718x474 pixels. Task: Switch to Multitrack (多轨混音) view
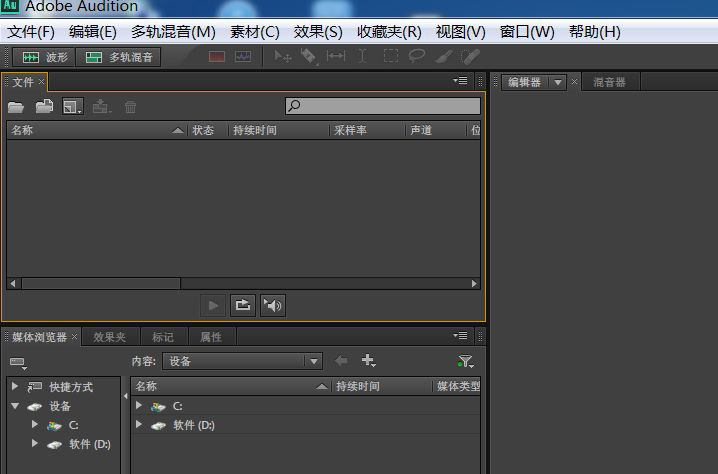coord(119,57)
